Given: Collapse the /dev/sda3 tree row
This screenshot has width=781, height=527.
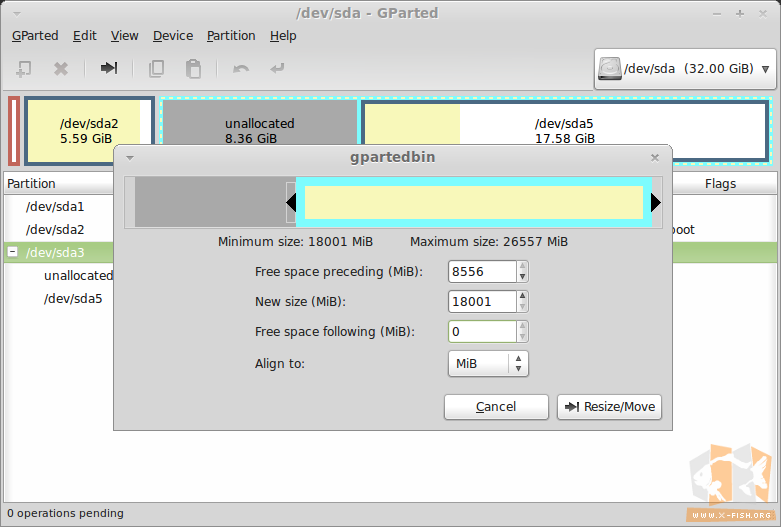Looking at the screenshot, I should pyautogui.click(x=13, y=252).
